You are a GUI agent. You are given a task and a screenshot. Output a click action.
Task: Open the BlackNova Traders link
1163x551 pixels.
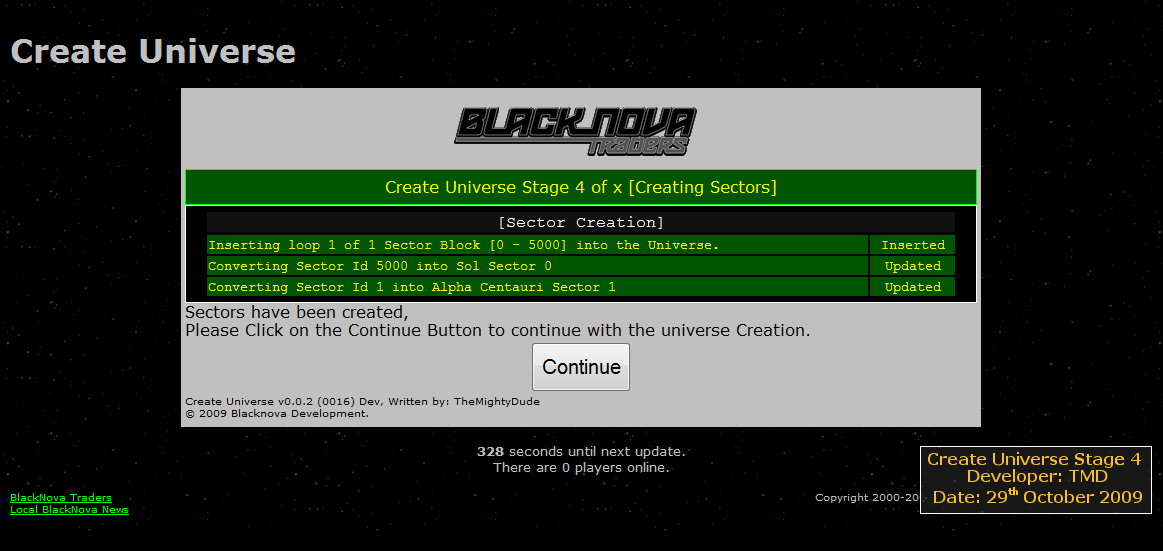click(x=61, y=498)
